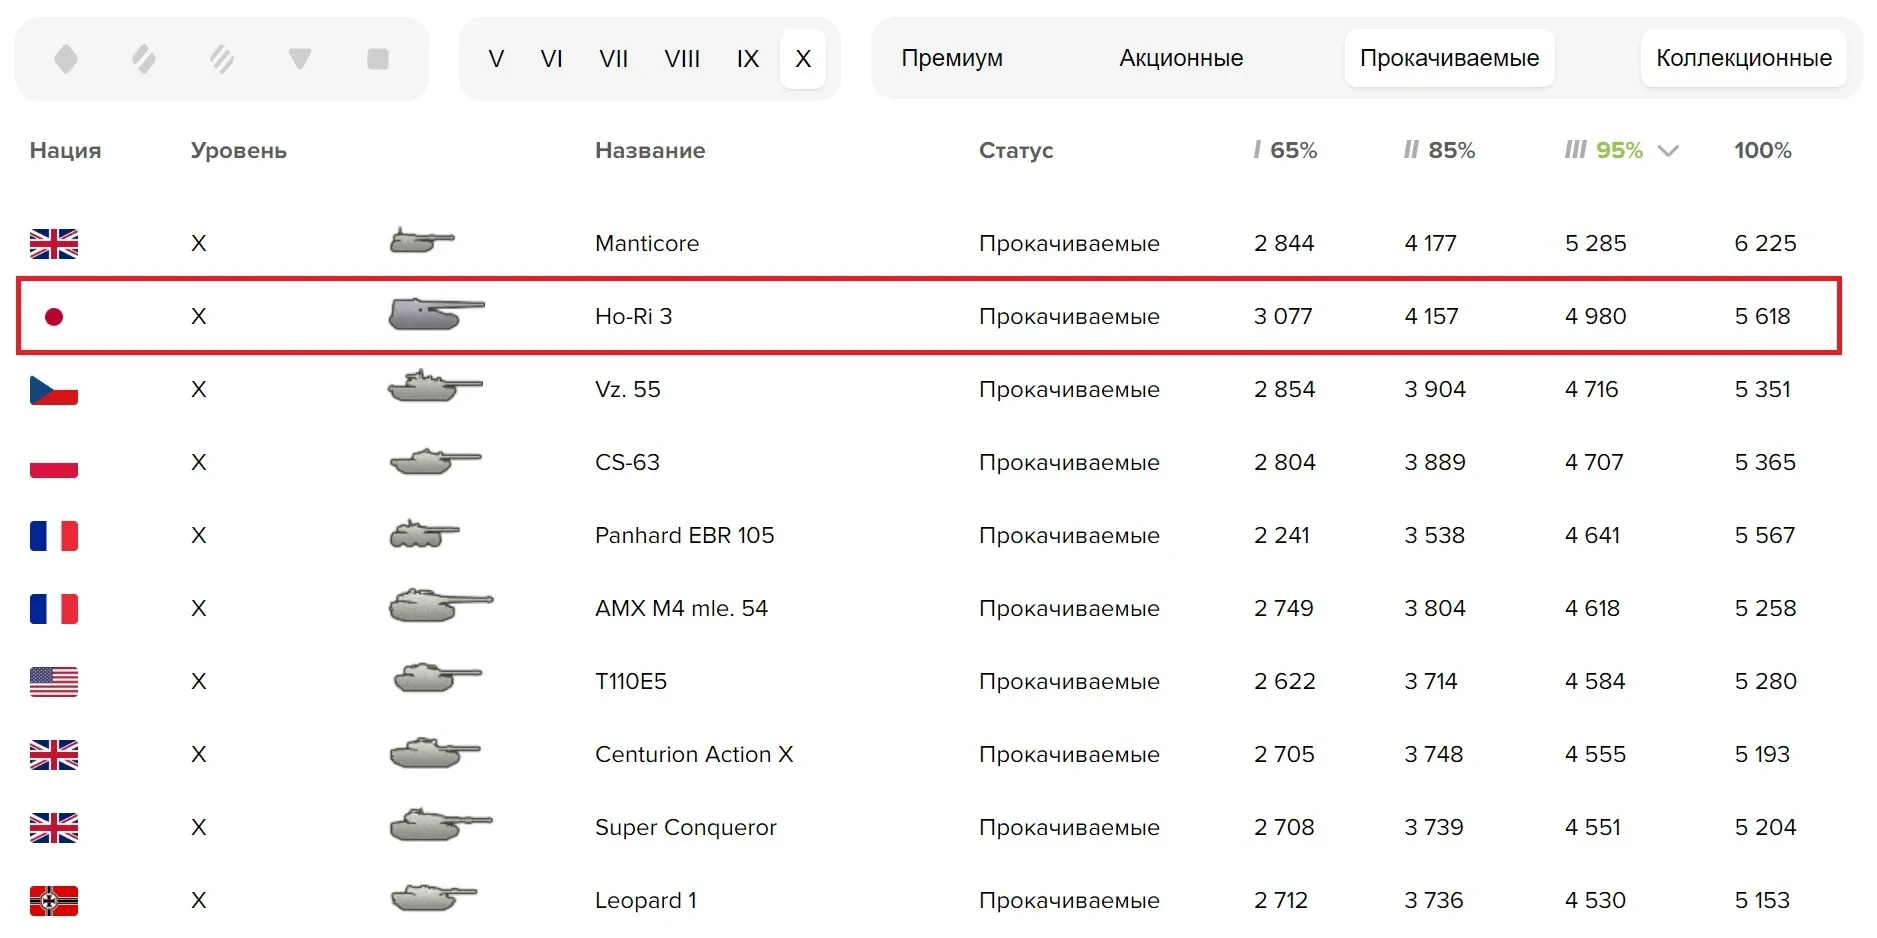Click the Japanese flag icon

tap(54, 317)
